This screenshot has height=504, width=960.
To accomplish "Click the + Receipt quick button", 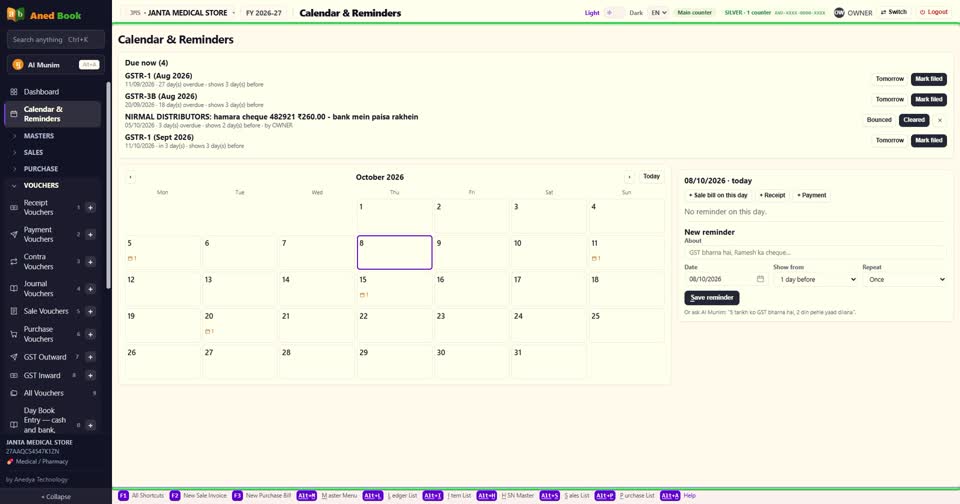I will (773, 195).
